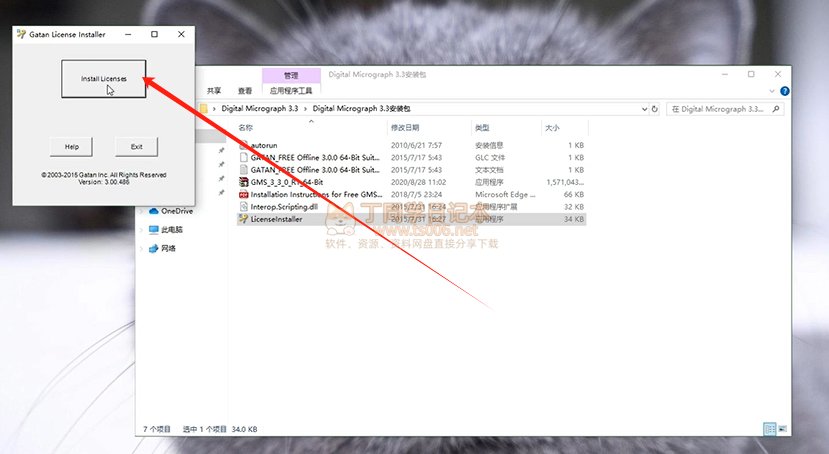Click the Gatan License Installer title icon
Viewport: 829px width, 454px height.
(21, 34)
